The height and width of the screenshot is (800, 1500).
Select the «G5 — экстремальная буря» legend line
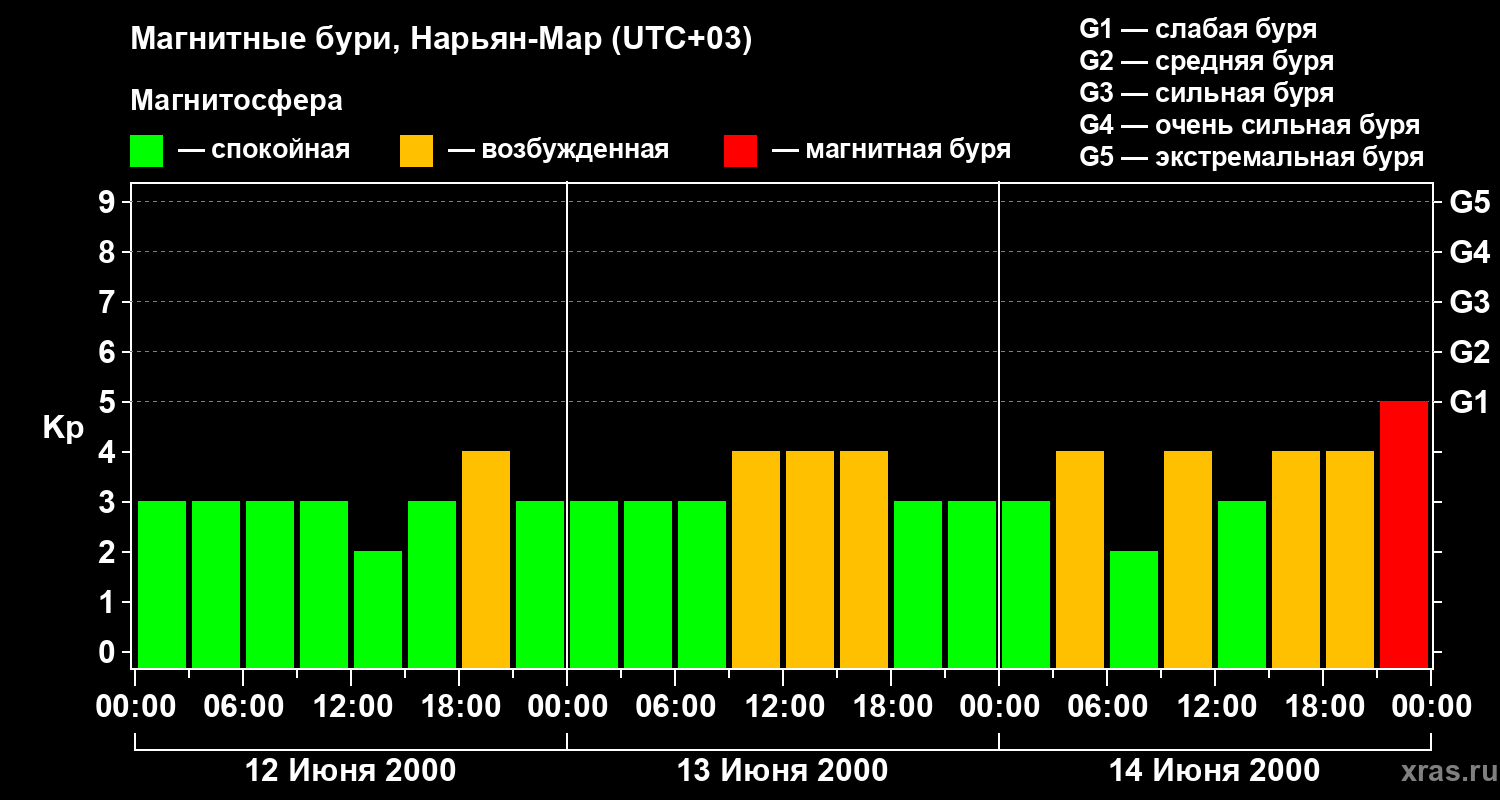[x=1252, y=157]
